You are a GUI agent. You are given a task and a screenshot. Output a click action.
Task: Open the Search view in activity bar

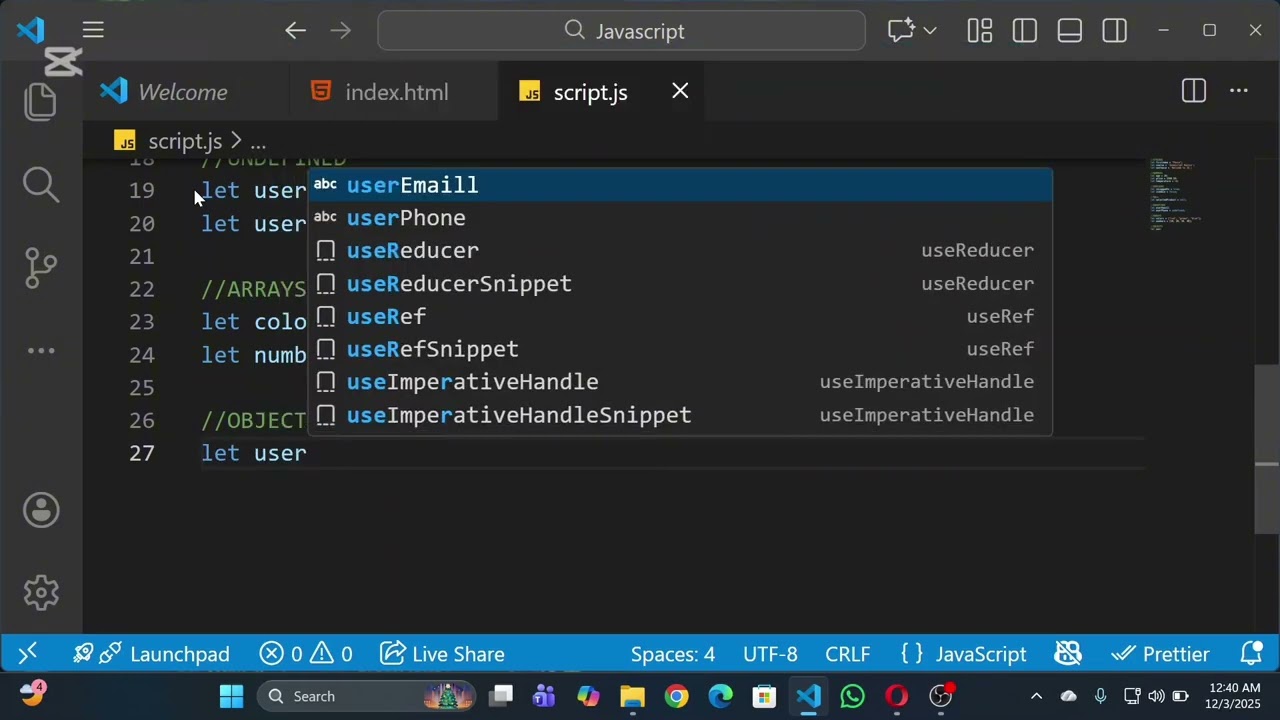coord(41,184)
